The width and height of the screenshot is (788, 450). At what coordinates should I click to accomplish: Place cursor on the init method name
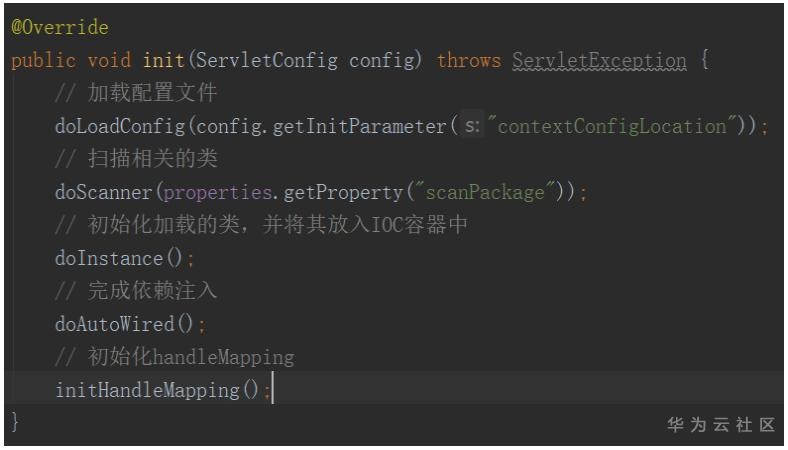click(164, 61)
